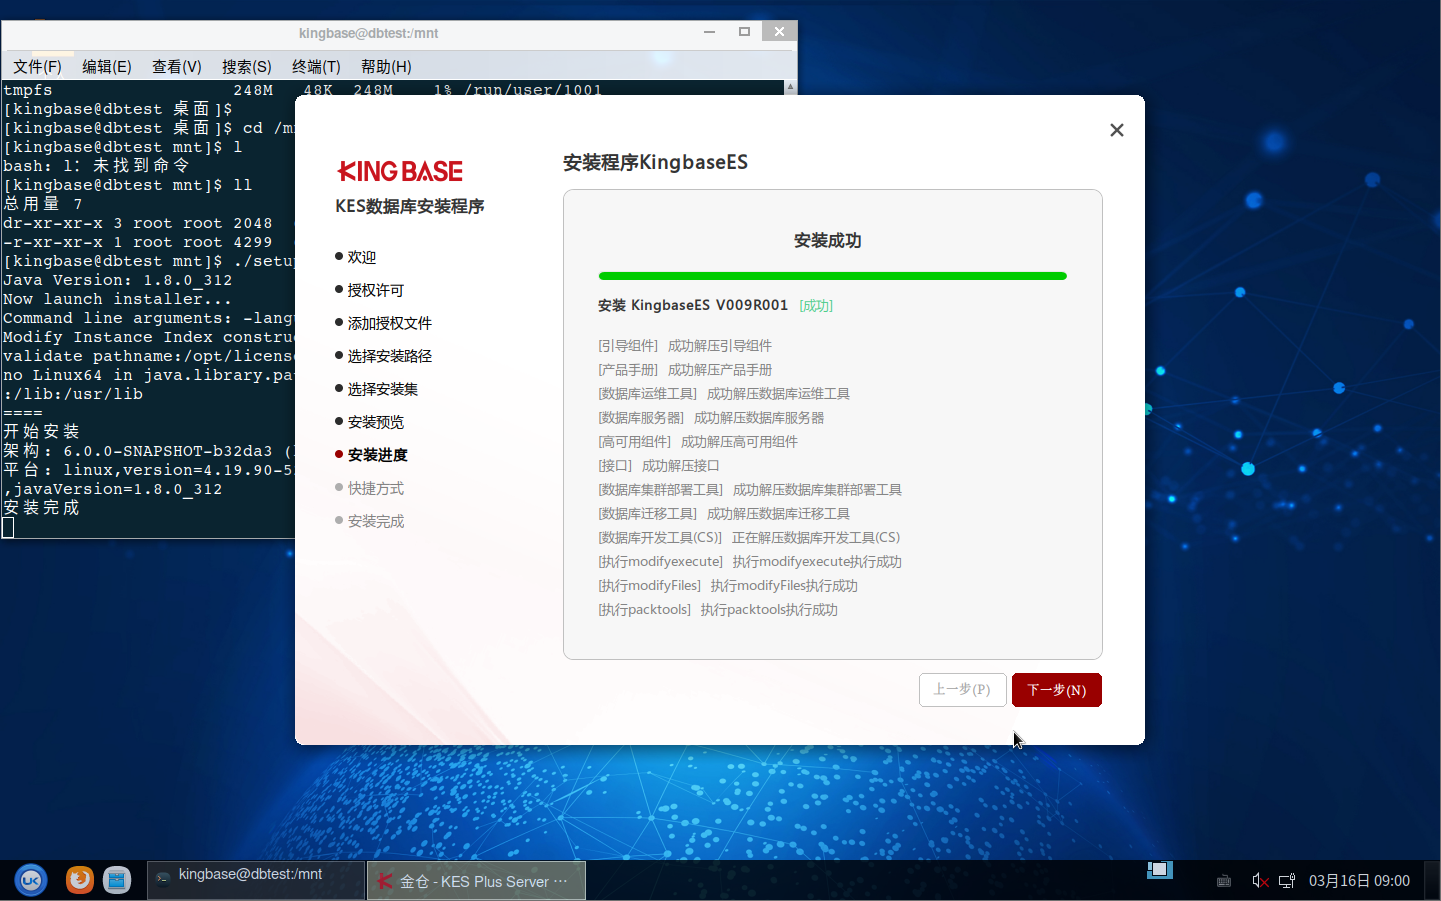Image resolution: width=1441 pixels, height=901 pixels.
Task: Open the network connection tray icon
Action: click(1287, 881)
